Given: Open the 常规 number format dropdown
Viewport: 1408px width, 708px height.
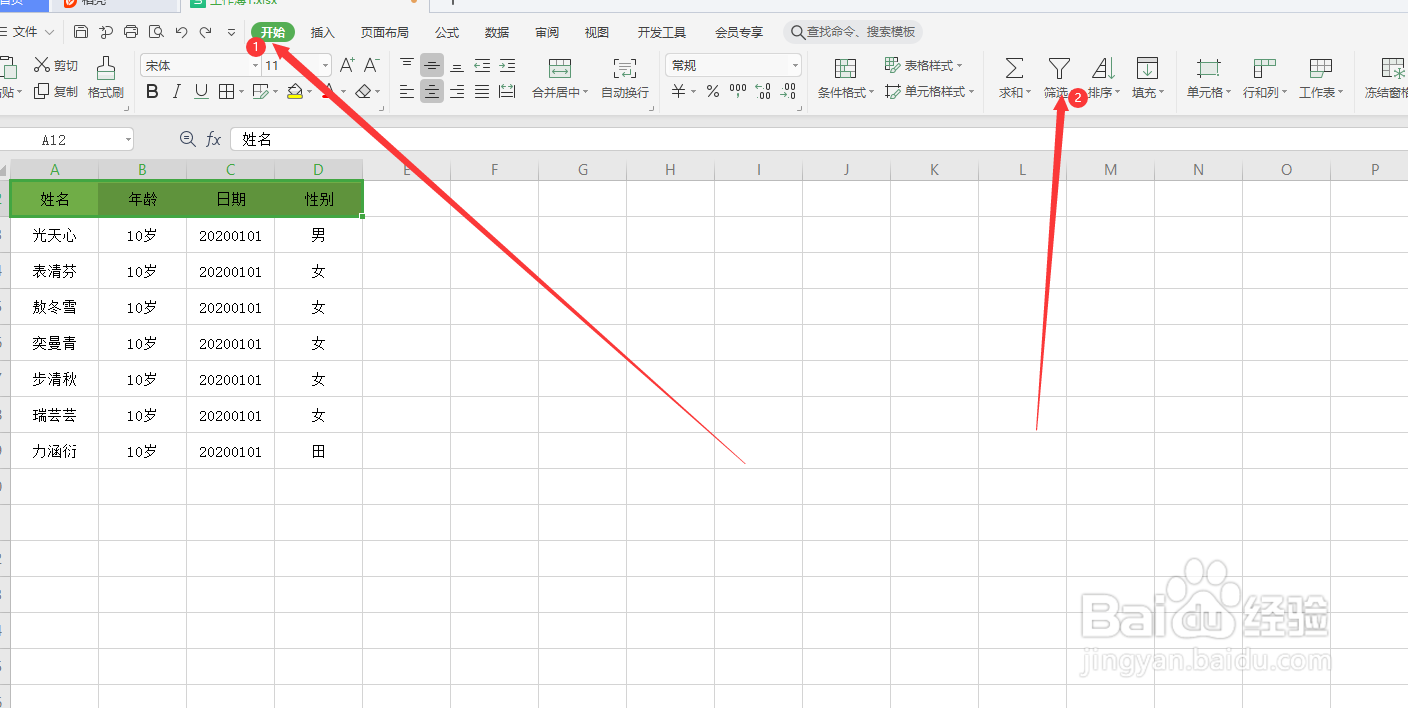Looking at the screenshot, I should coord(796,65).
